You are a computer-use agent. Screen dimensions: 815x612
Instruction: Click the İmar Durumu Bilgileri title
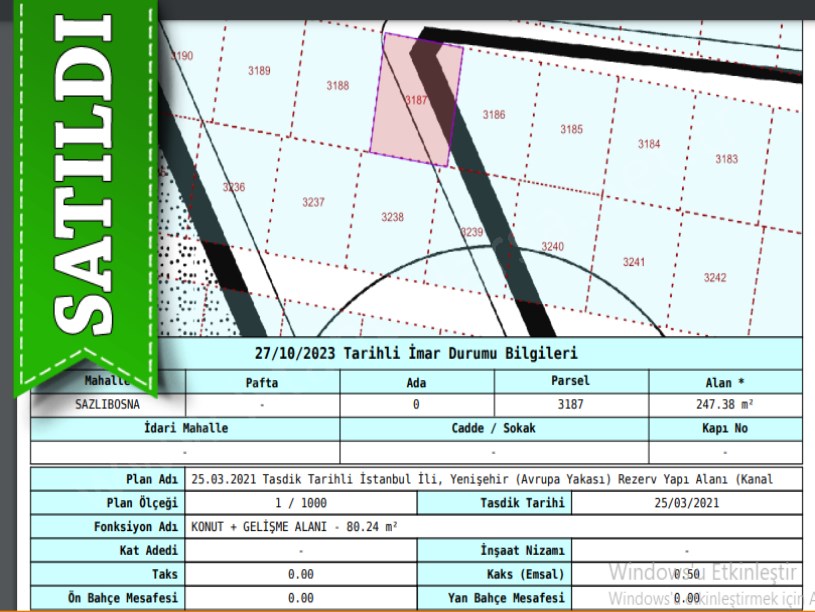point(415,354)
